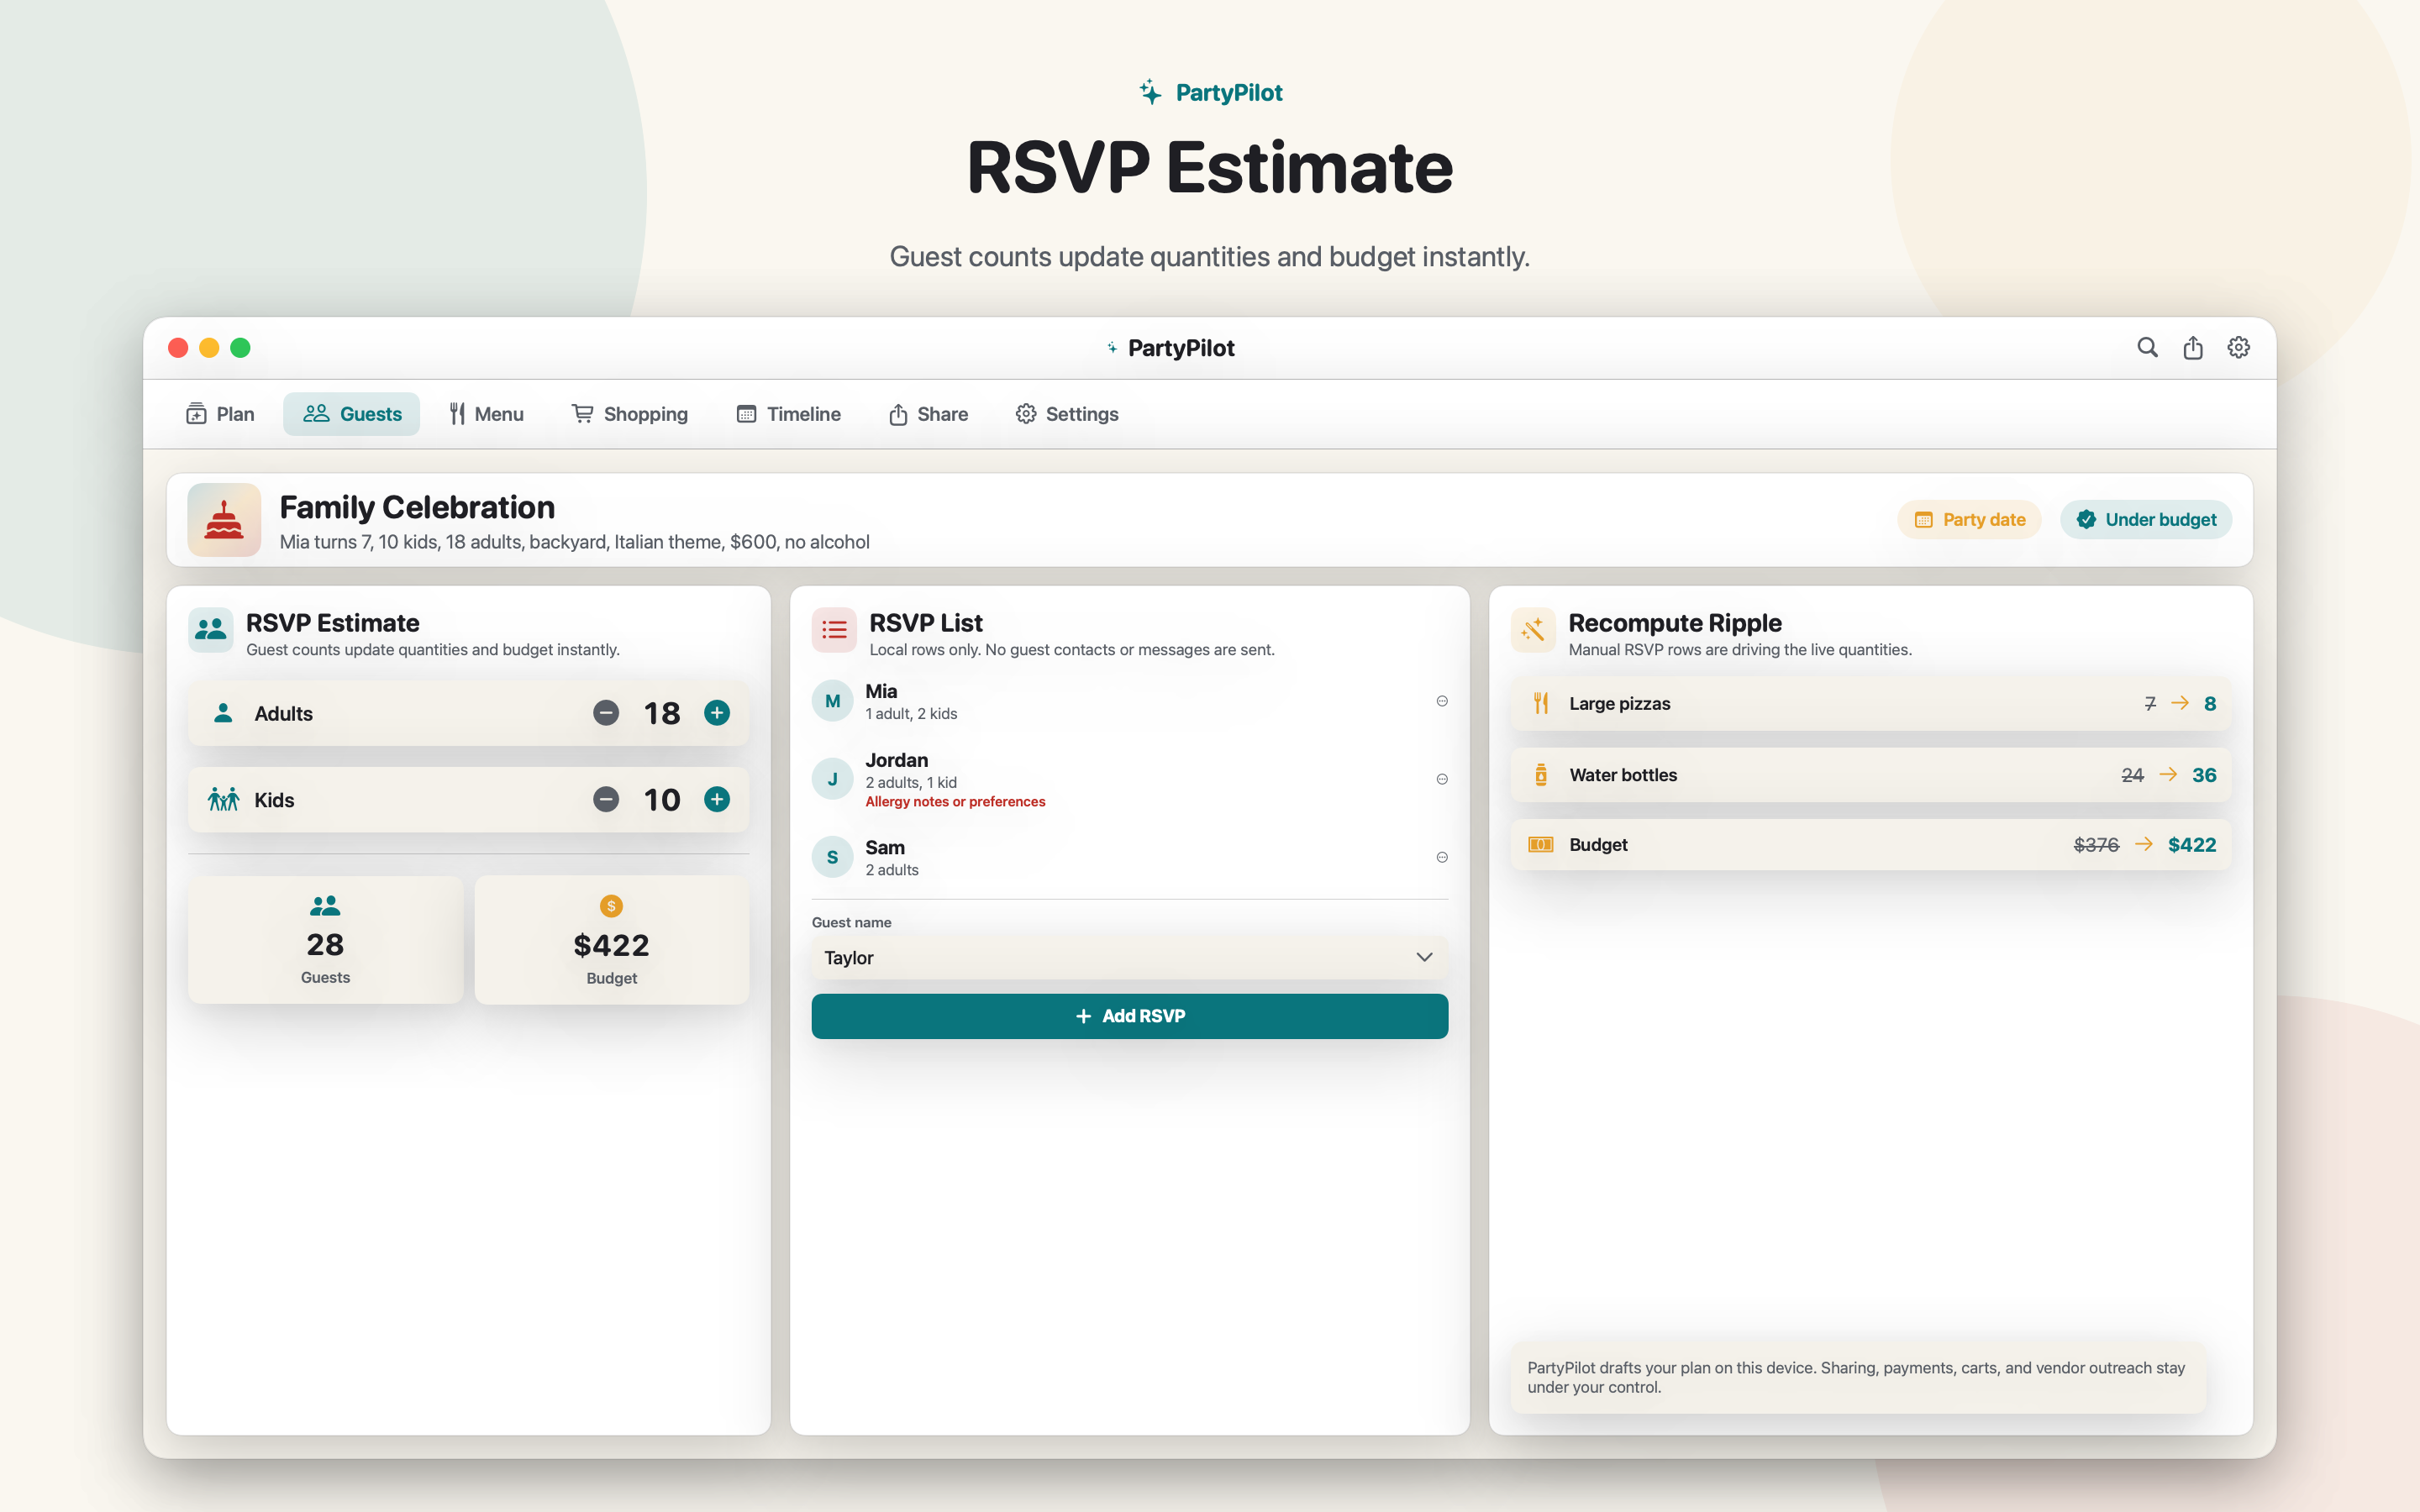Click the Adults person icon
This screenshot has height=1512, width=2420.
tap(224, 713)
